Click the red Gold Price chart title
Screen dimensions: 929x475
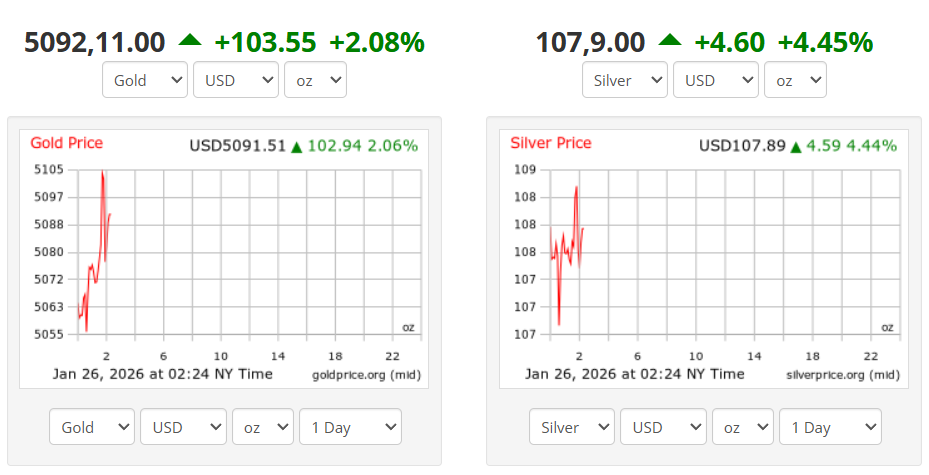[x=66, y=143]
